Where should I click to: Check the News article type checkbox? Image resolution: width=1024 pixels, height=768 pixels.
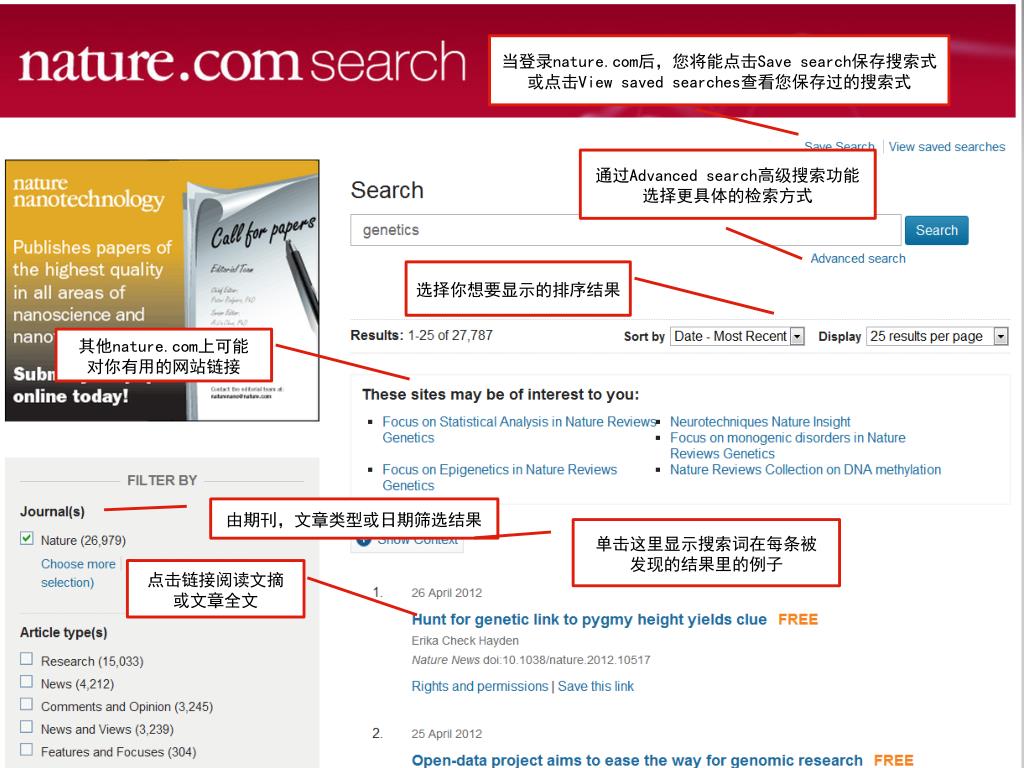[26, 681]
